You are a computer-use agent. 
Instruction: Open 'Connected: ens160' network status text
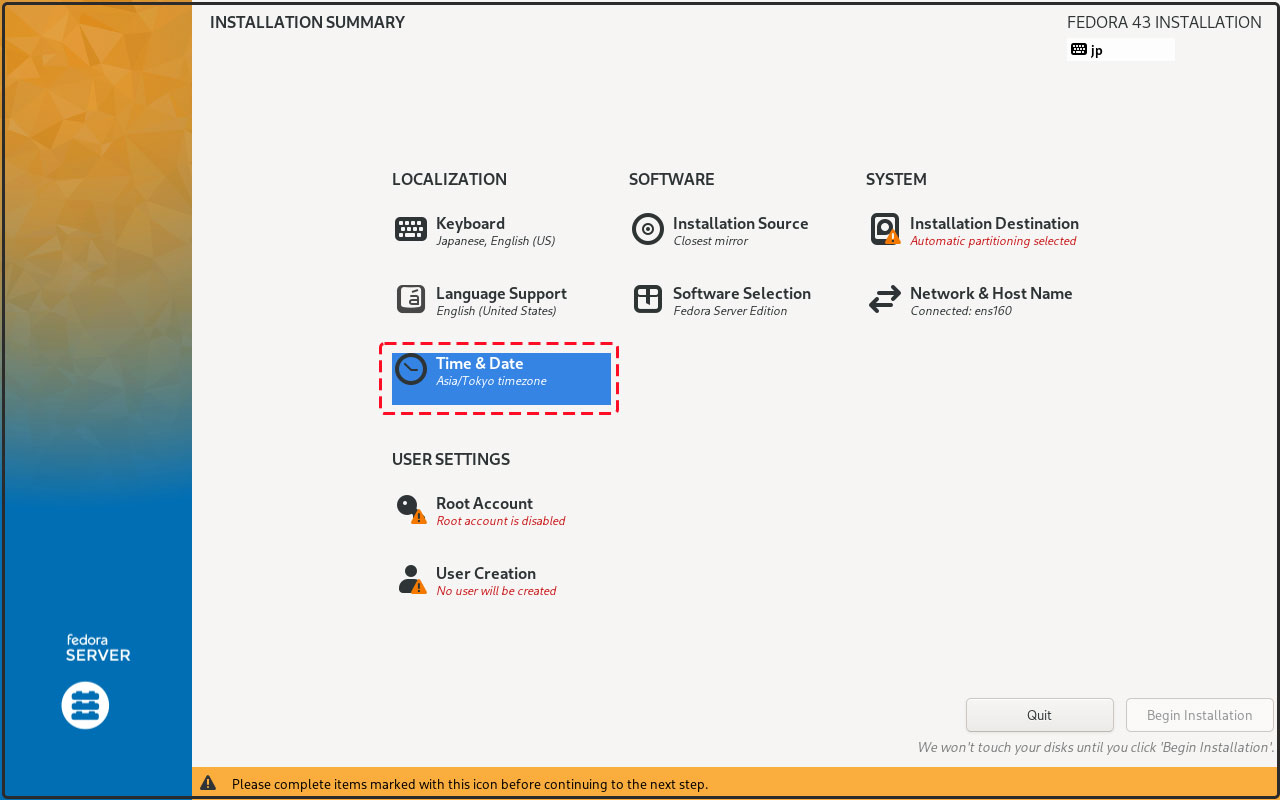[961, 311]
